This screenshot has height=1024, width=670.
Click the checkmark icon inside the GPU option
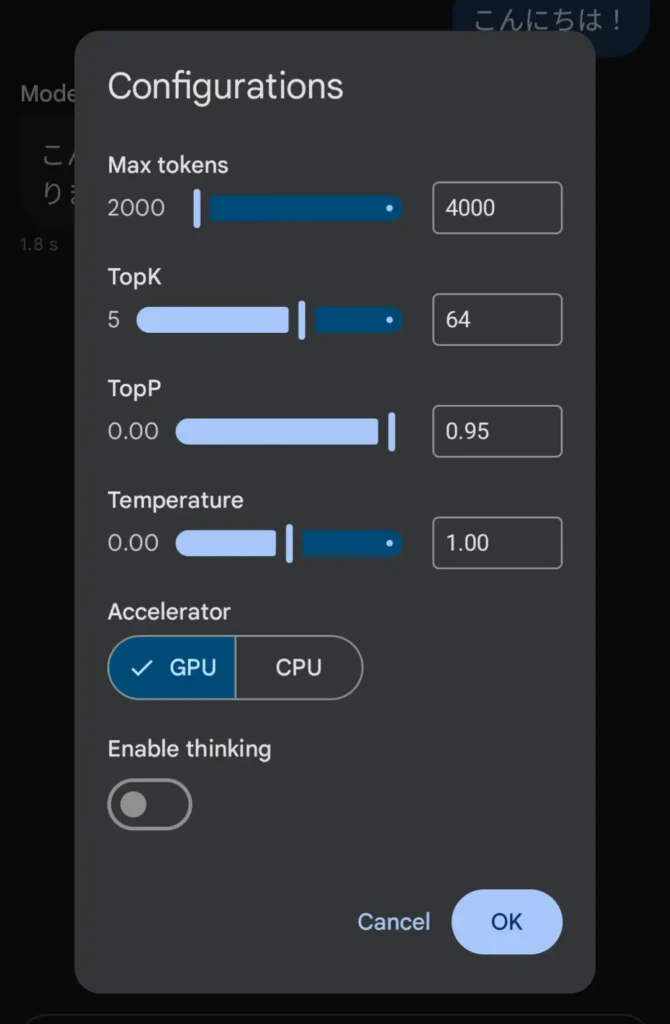pyautogui.click(x=141, y=667)
